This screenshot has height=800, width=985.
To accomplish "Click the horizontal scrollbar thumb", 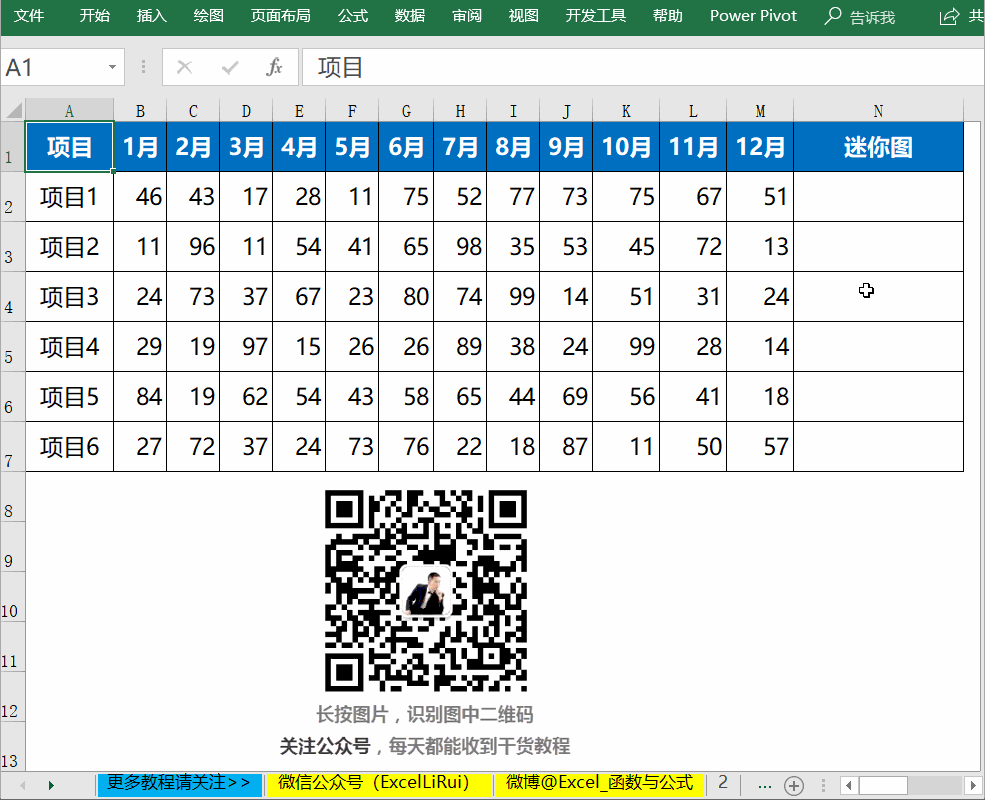I will [x=883, y=786].
